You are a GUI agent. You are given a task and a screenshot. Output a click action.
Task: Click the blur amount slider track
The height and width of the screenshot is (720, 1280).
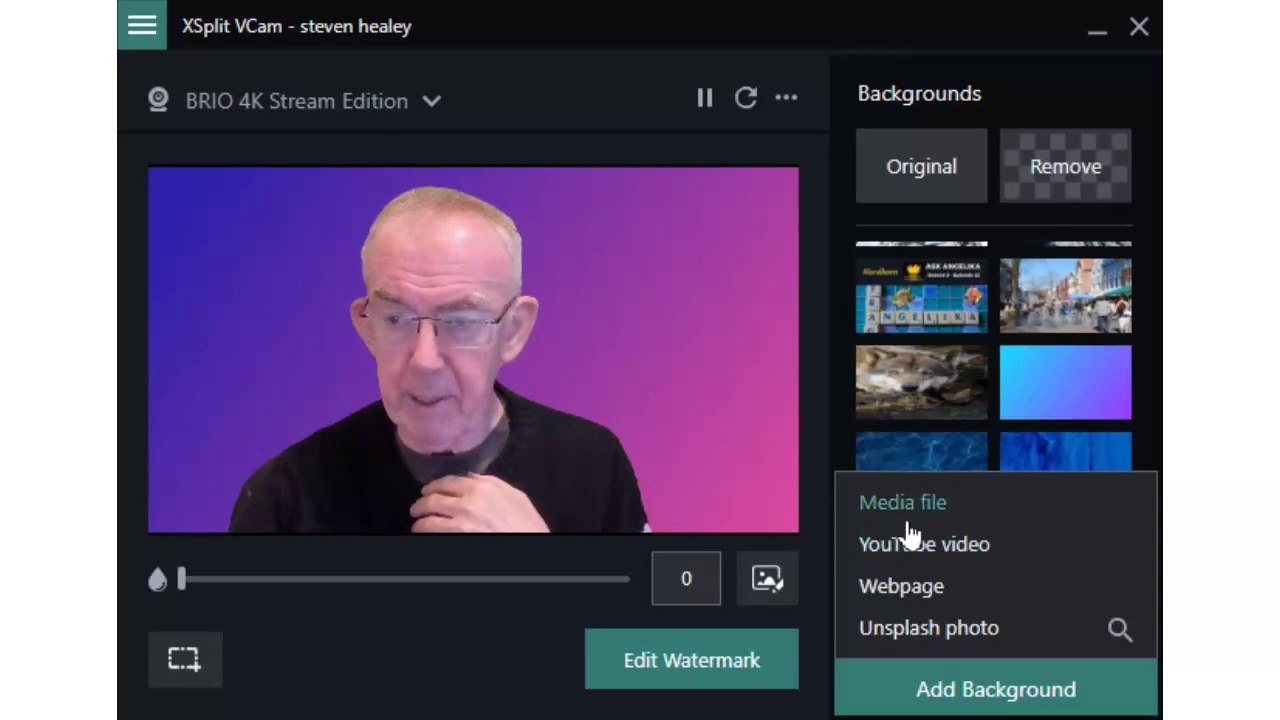tap(405, 579)
